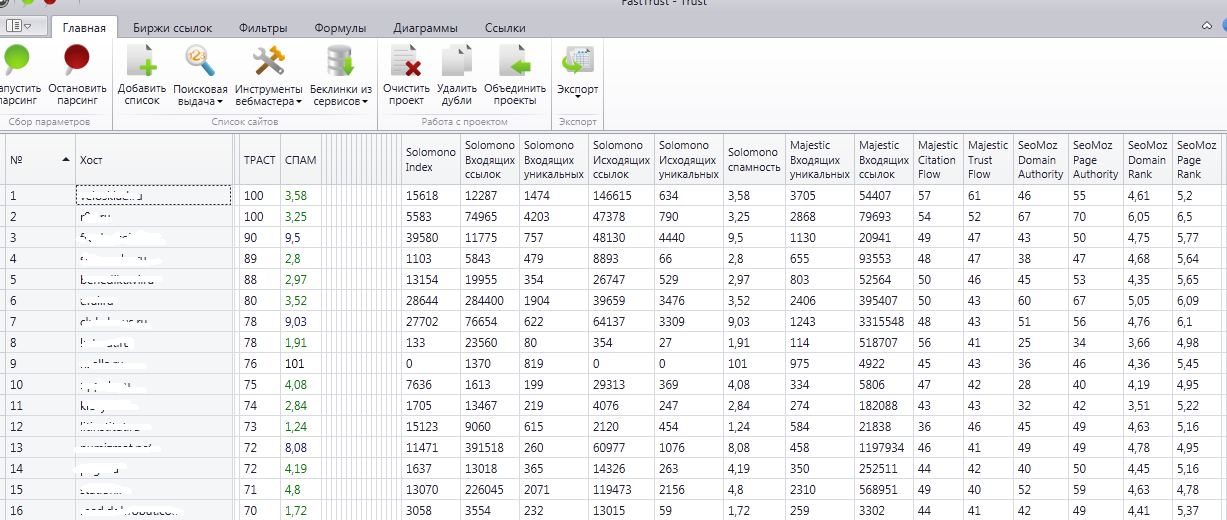Sort by the ТРАСТ column header
Viewport: 1227px width, 520px height.
click(x=259, y=160)
